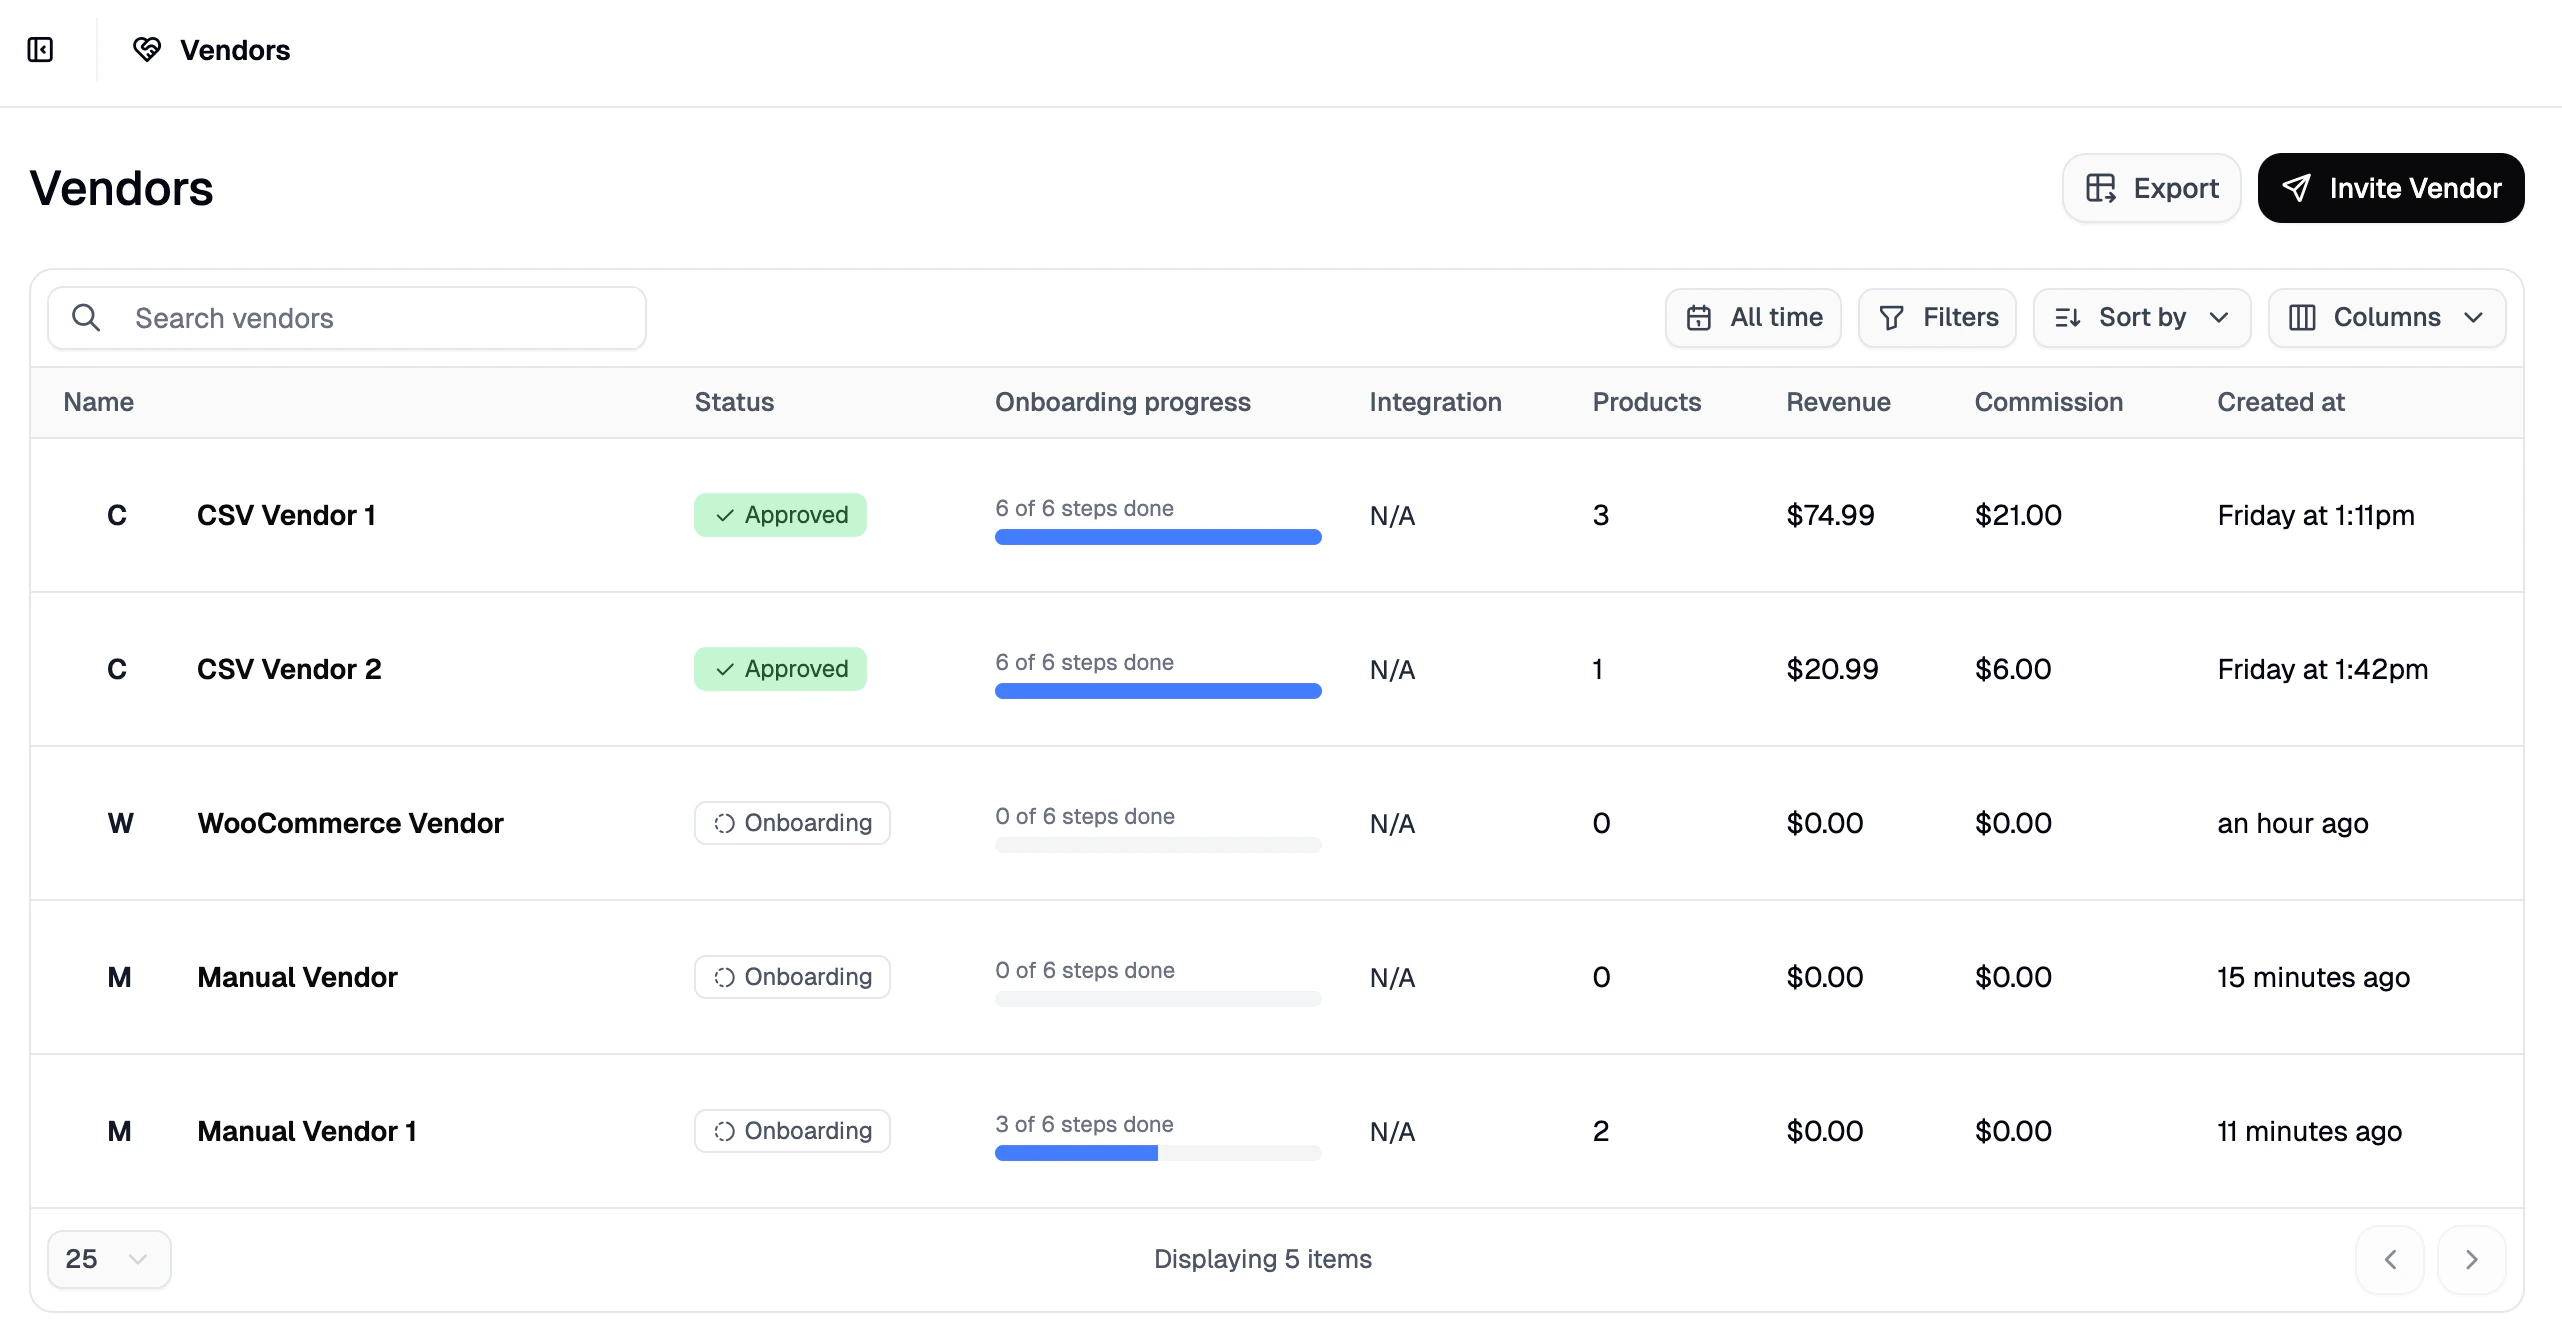This screenshot has height=1322, width=2562.
Task: Open the Filters panel
Action: point(1937,317)
